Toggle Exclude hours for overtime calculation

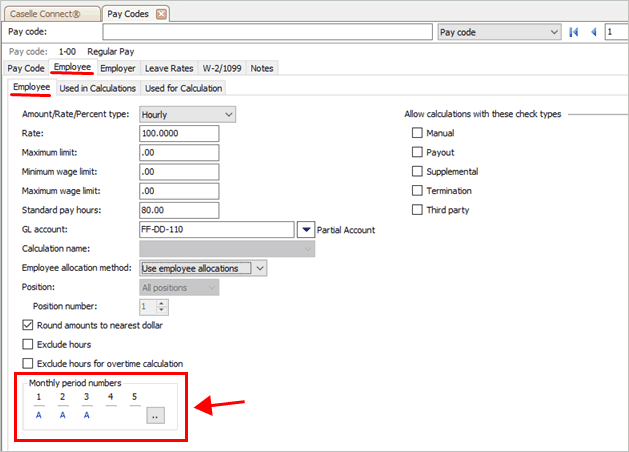click(x=28, y=363)
